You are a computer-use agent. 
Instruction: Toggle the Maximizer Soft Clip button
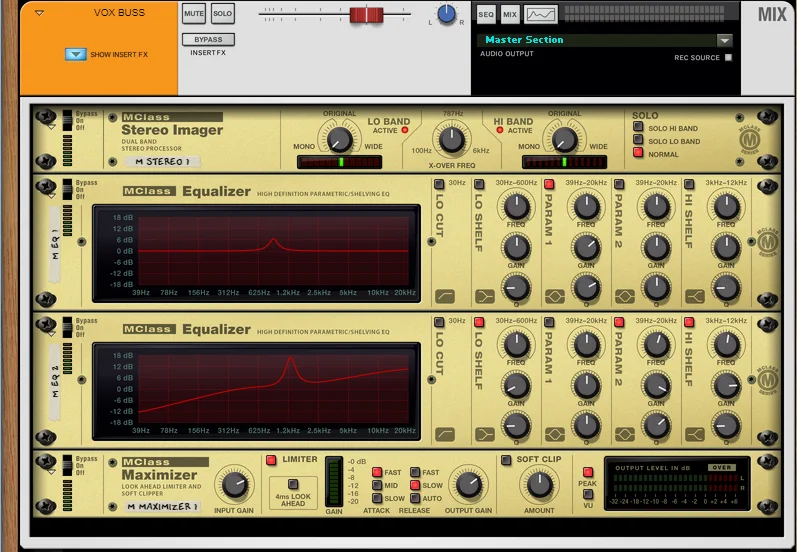click(x=506, y=460)
